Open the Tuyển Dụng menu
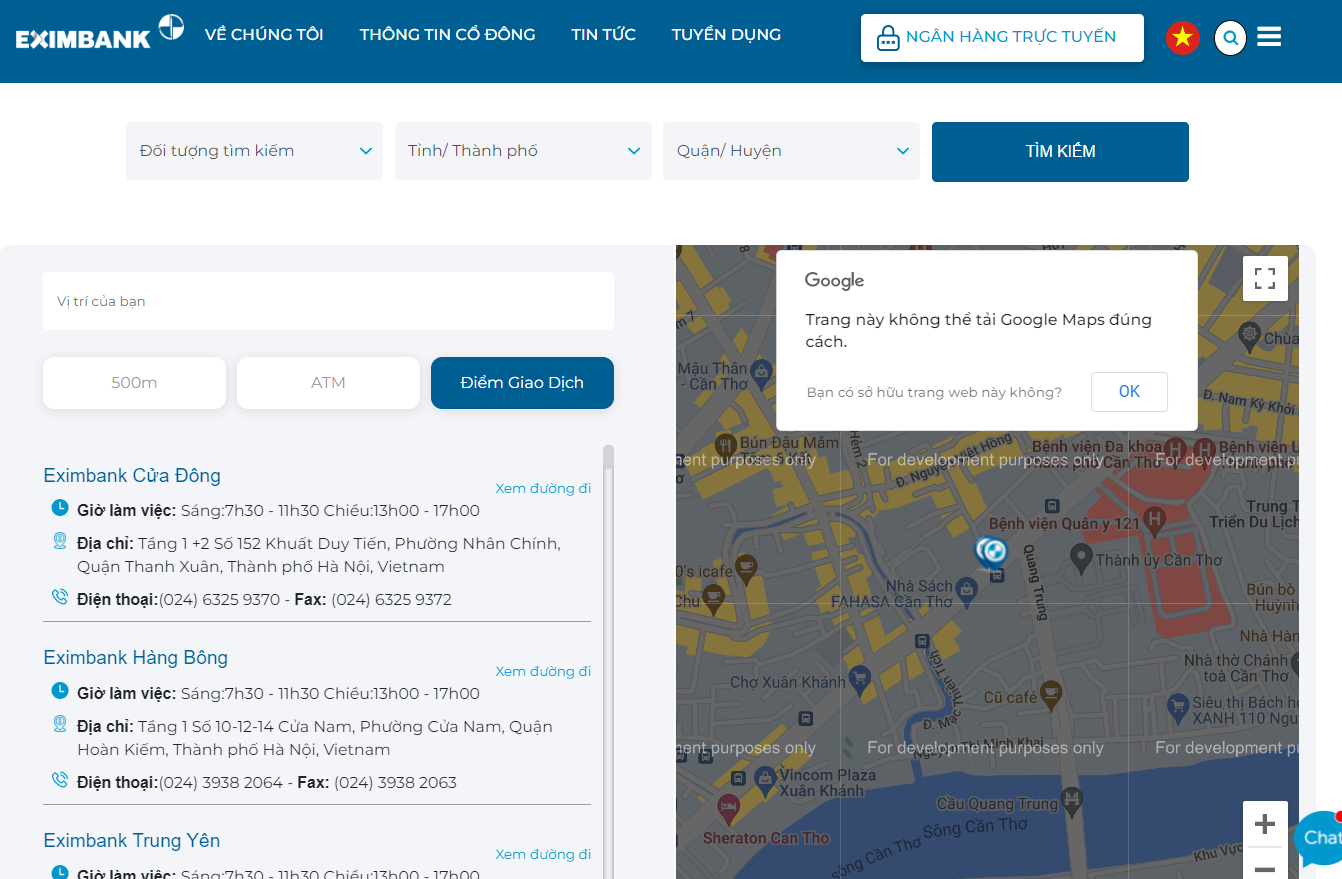 [726, 34]
